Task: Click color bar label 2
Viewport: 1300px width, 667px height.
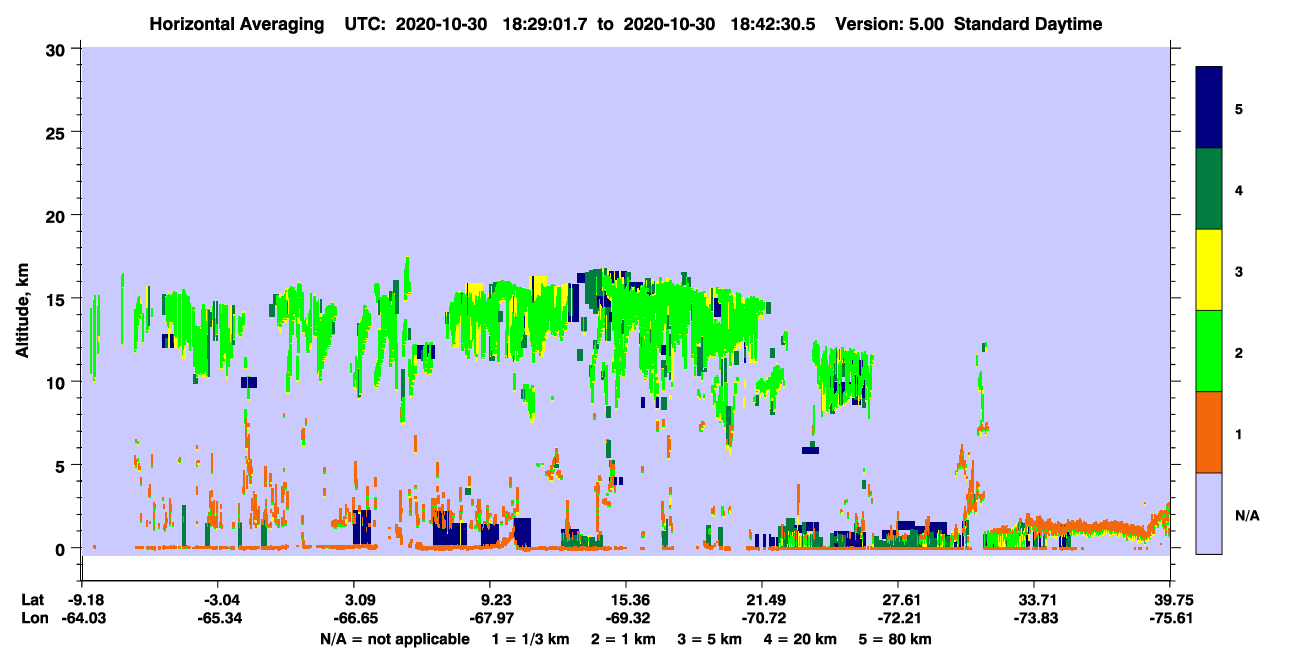Action: click(1239, 352)
